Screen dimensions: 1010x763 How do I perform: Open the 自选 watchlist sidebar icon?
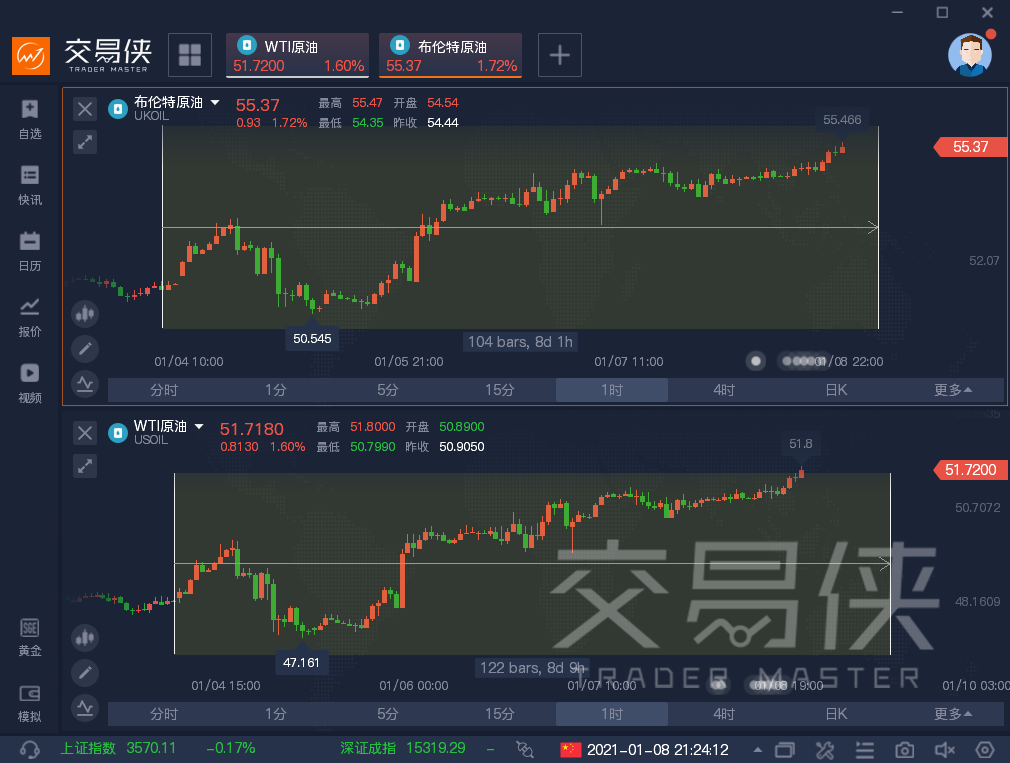(x=30, y=120)
